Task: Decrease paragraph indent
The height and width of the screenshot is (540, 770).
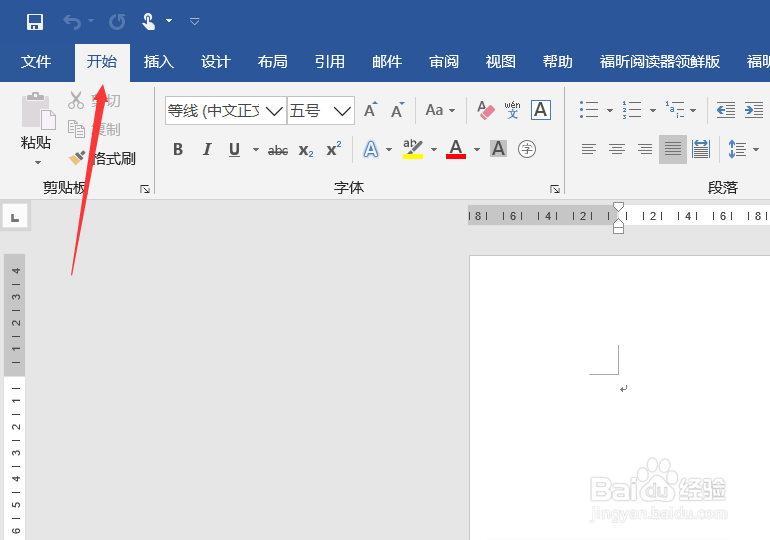Action: click(725, 110)
